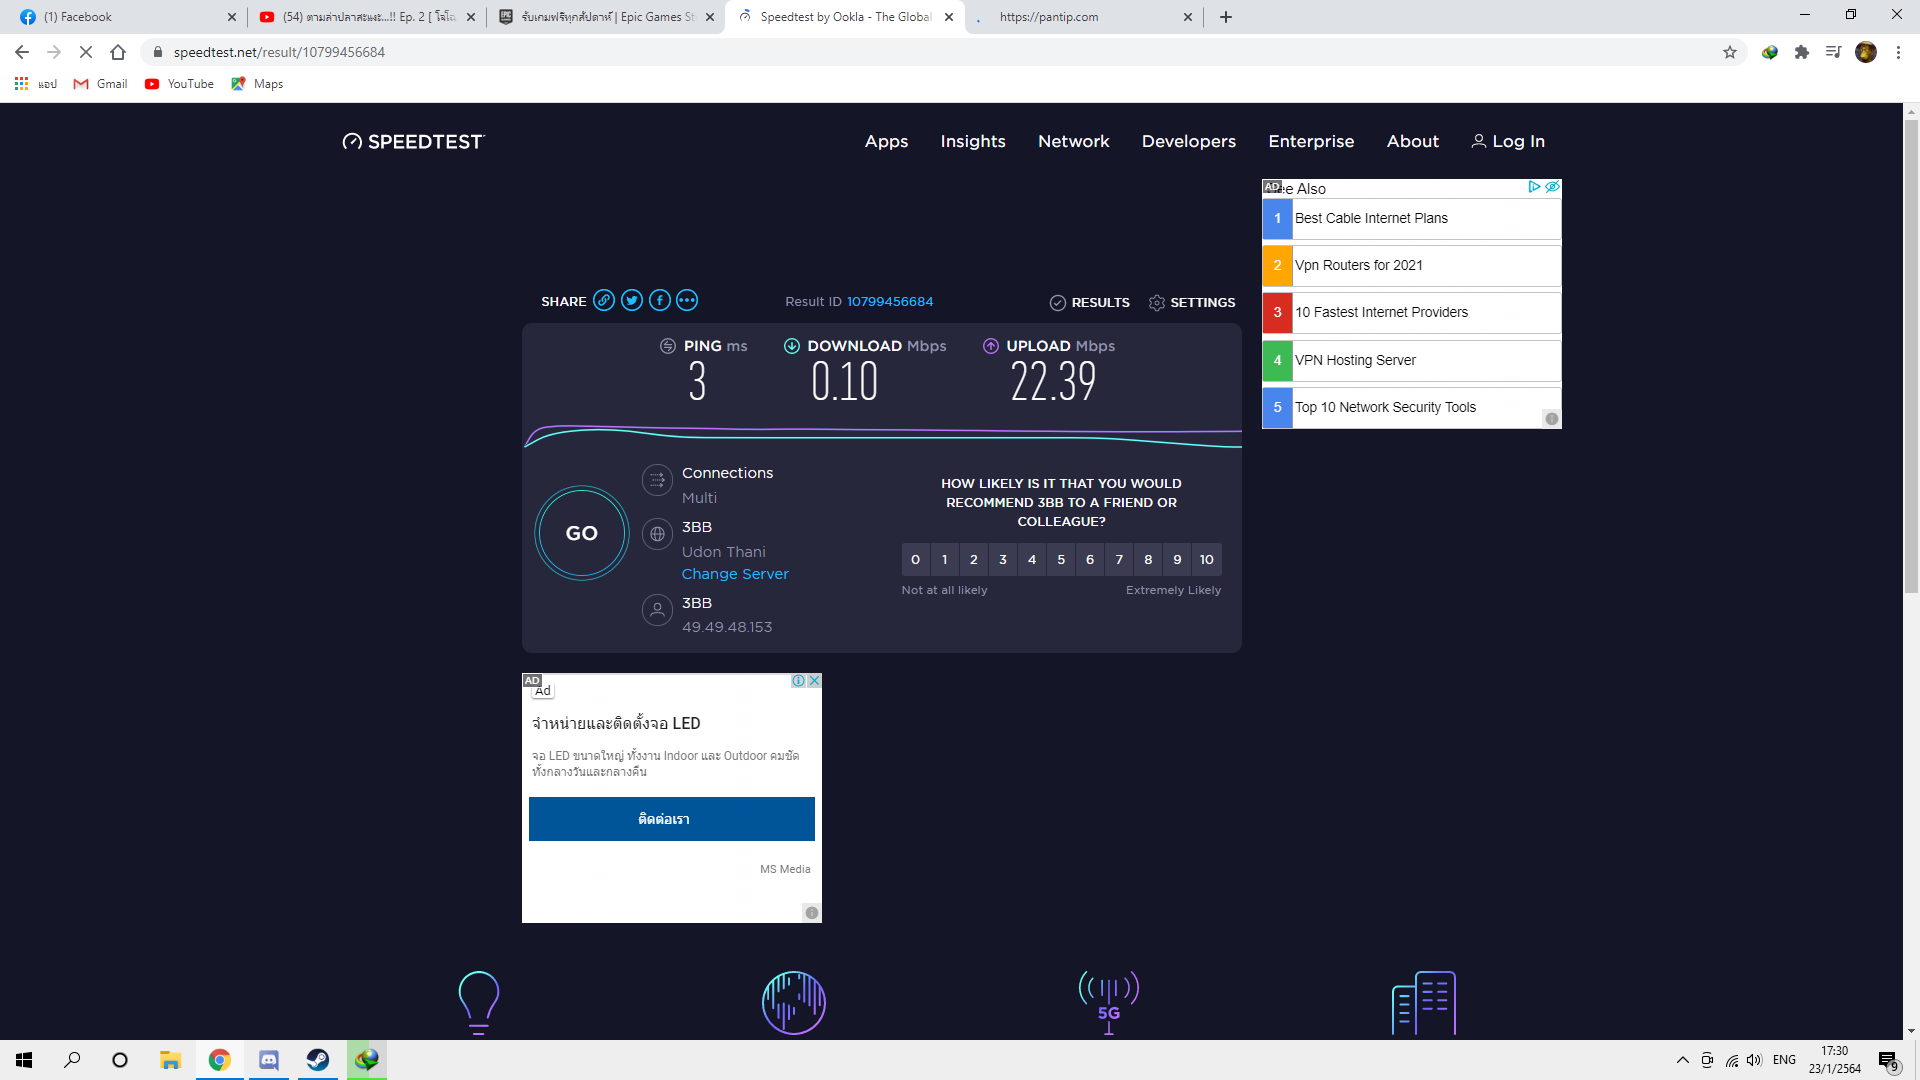Open SETTINGS
The width and height of the screenshot is (1920, 1080).
pos(1192,302)
